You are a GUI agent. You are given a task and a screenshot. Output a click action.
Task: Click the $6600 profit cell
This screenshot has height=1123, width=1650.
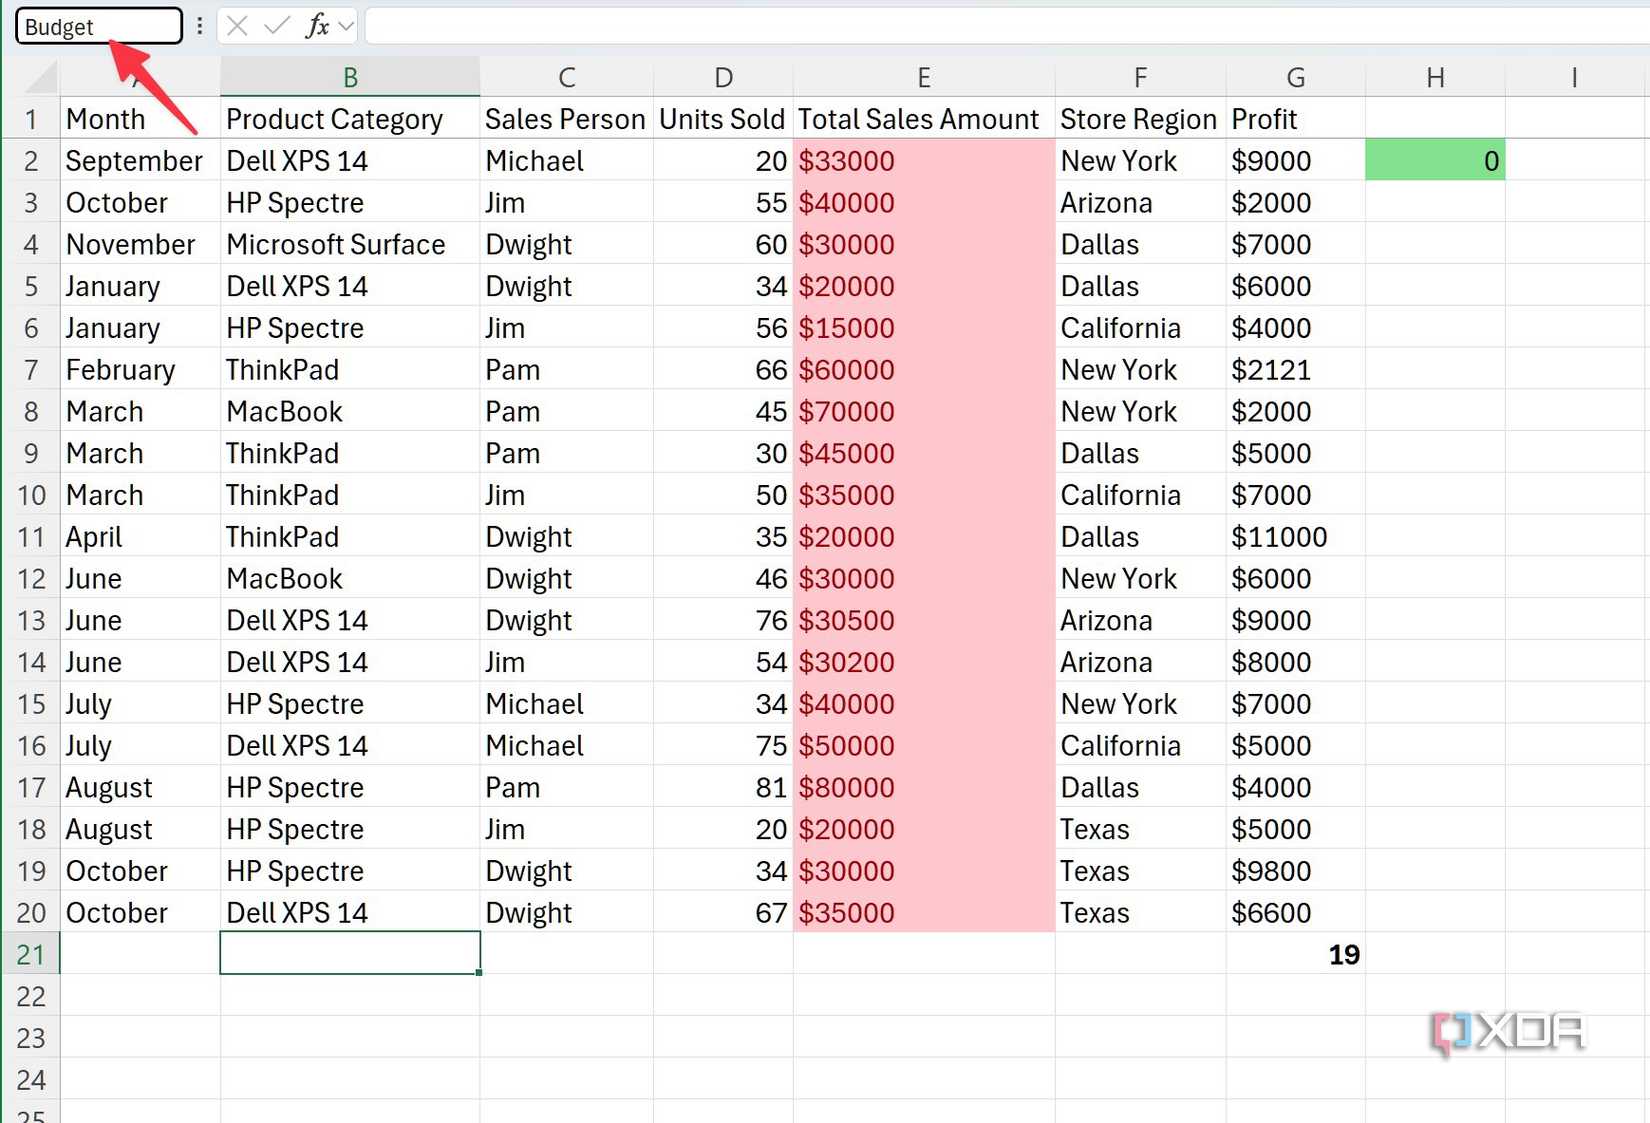tap(1296, 913)
